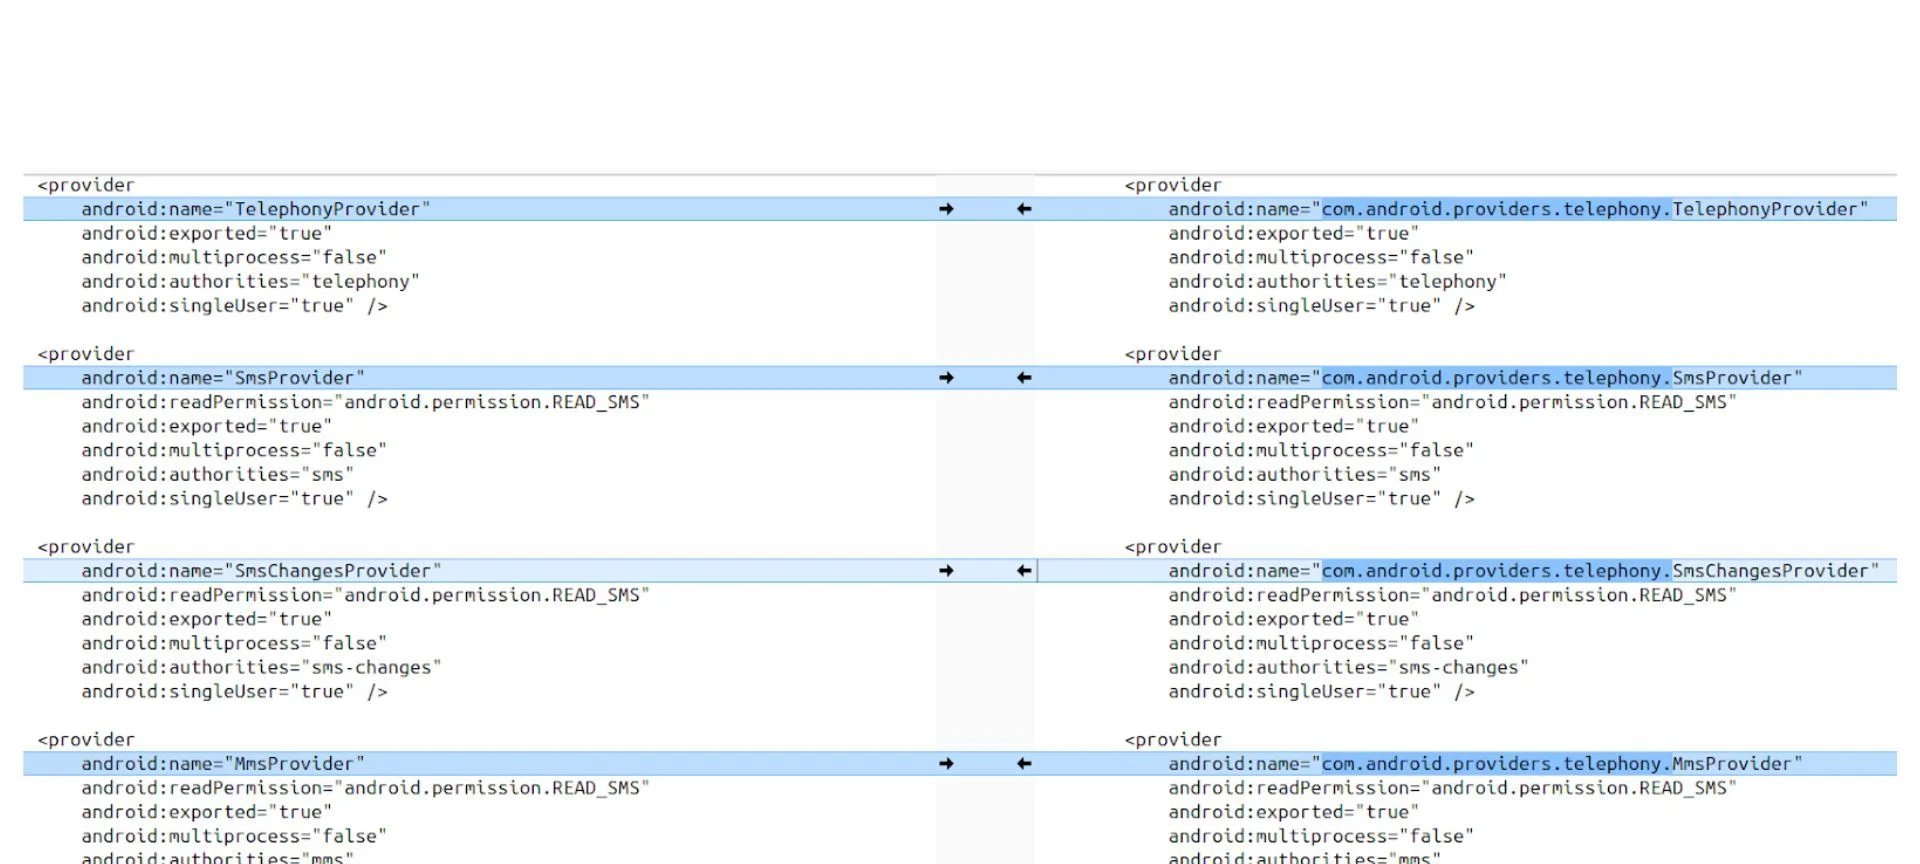This screenshot has width=1920, height=864.
Task: Click left arrow on SmsChangesProvider diff row
Action: click(1024, 571)
